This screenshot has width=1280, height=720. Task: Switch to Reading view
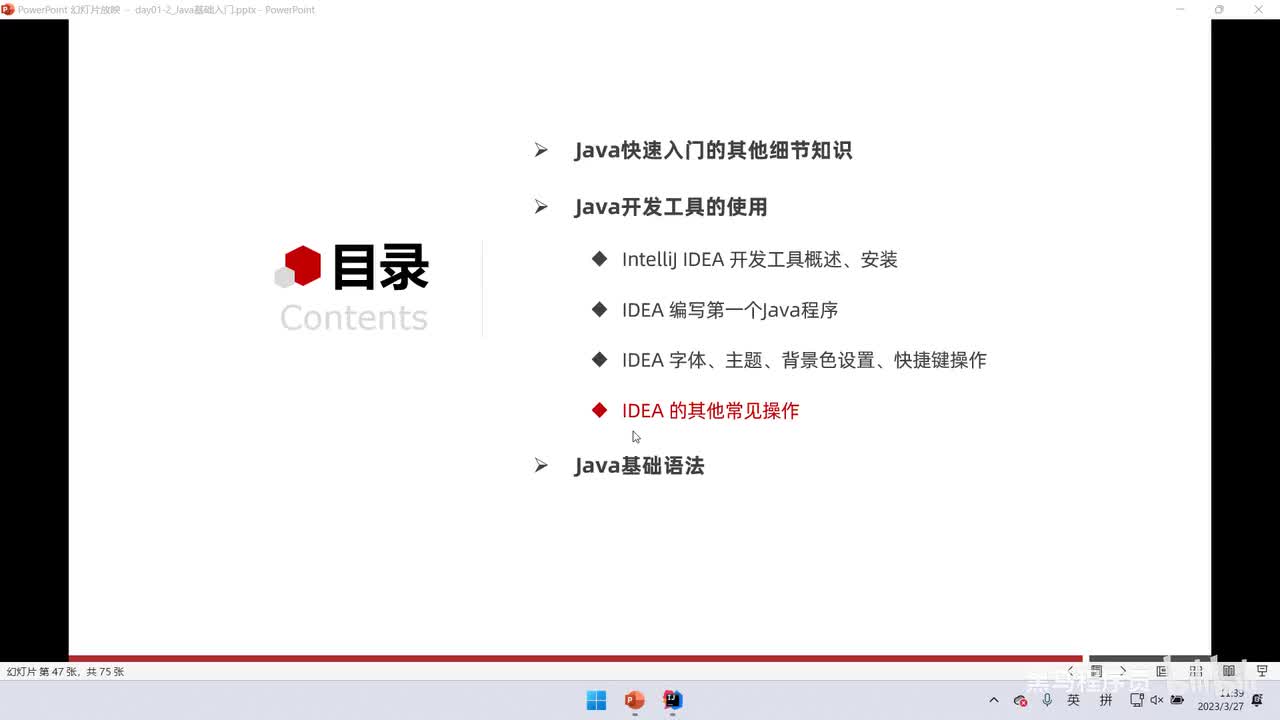[1229, 671]
